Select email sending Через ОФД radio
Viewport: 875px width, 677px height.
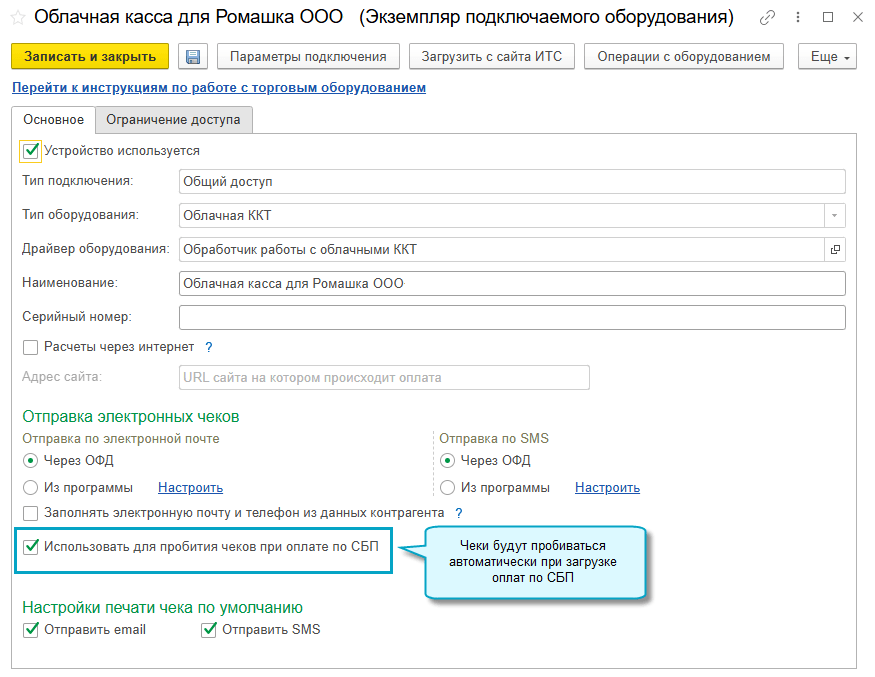pos(30,461)
